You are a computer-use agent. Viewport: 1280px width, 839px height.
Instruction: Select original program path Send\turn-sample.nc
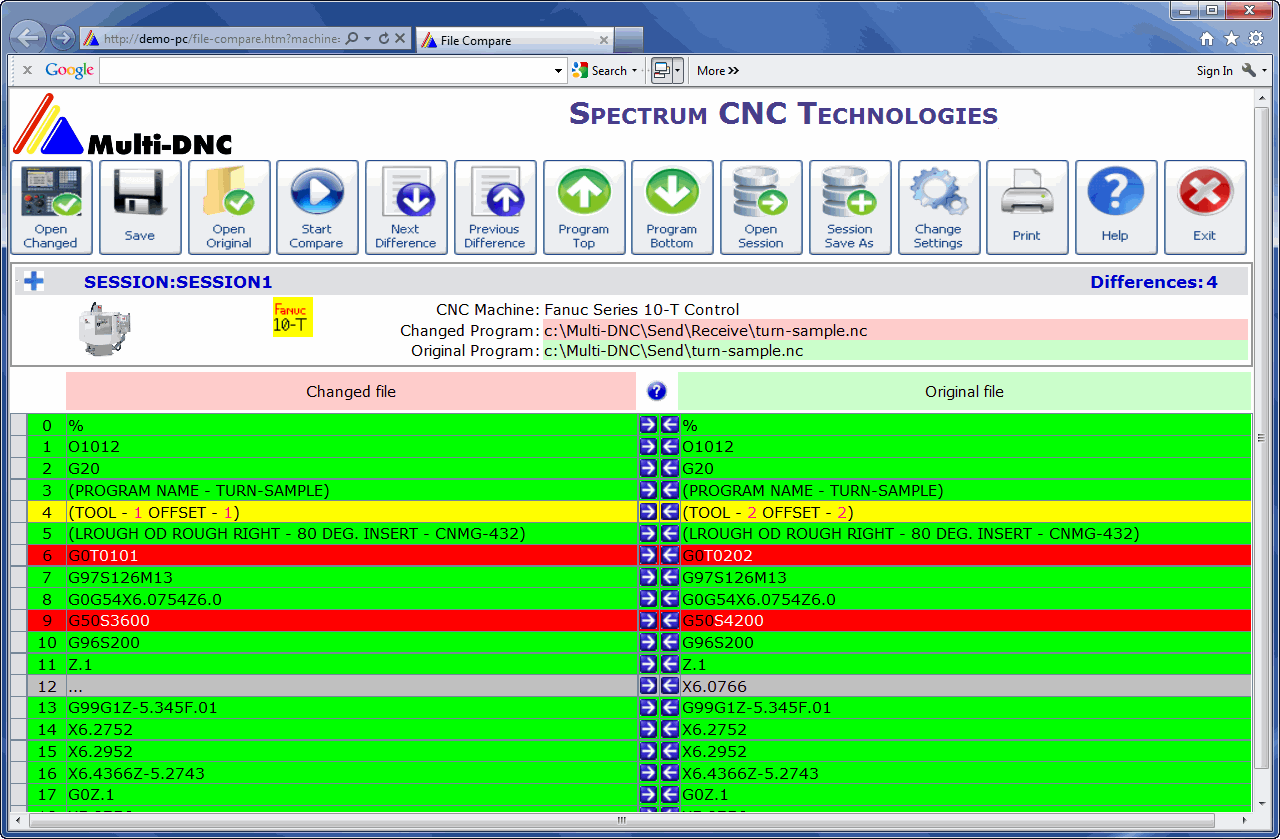click(x=674, y=351)
